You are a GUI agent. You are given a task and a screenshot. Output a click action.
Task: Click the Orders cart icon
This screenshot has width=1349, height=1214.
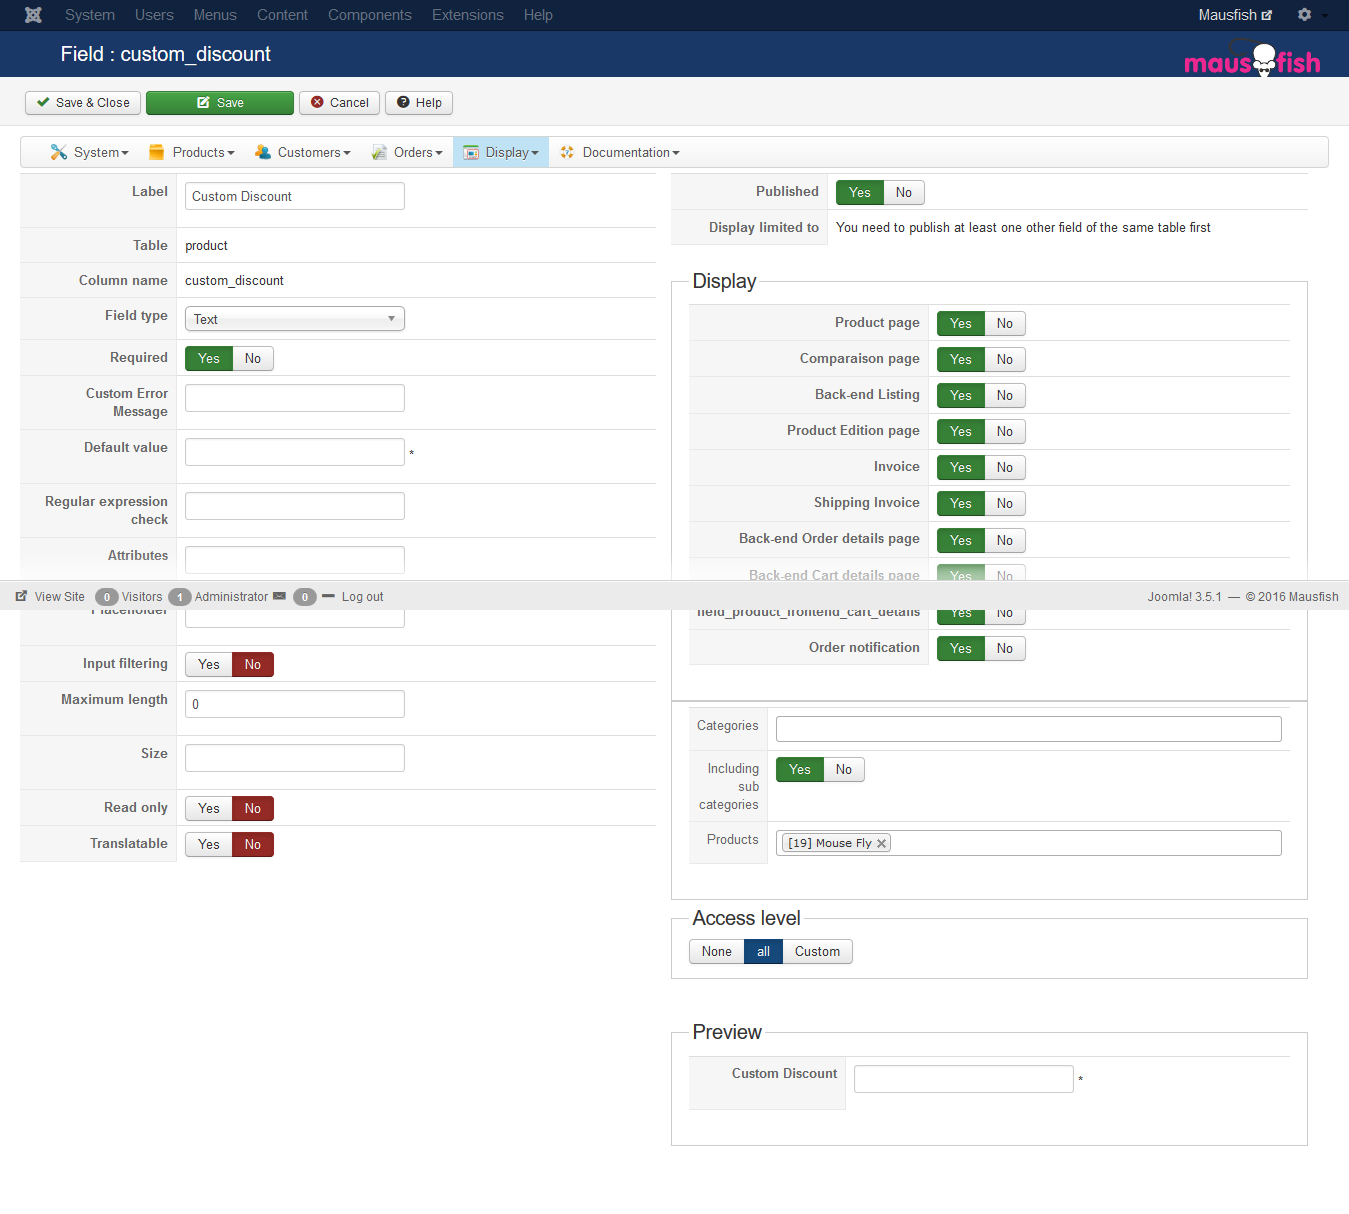(379, 152)
